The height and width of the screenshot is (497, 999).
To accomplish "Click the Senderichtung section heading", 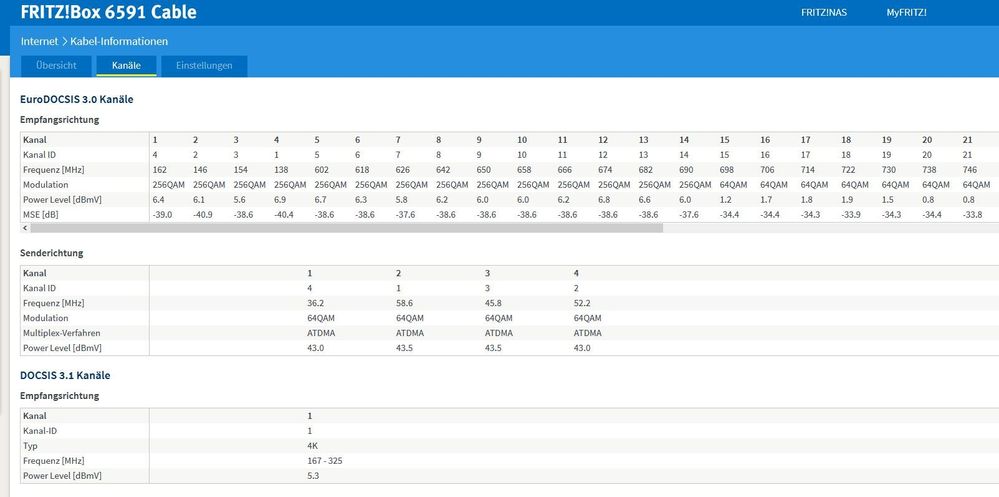I will pos(52,253).
